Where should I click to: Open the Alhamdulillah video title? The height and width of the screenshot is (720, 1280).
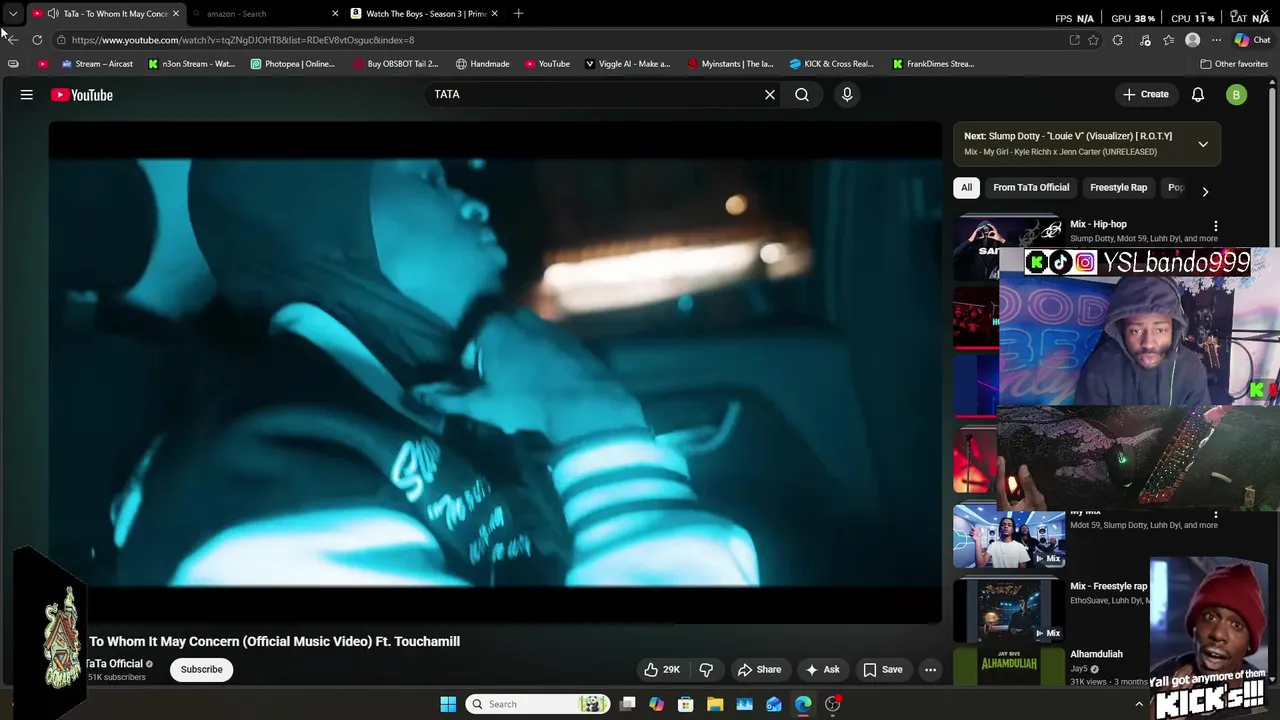(1096, 654)
